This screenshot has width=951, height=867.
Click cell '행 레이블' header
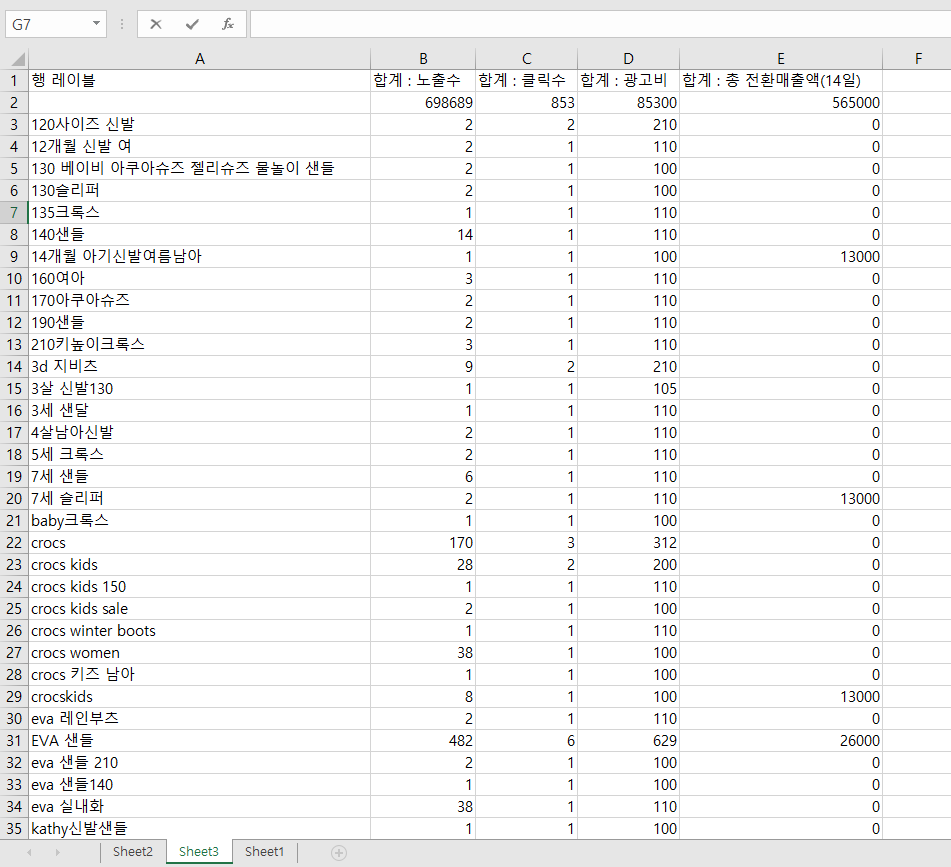[200, 81]
